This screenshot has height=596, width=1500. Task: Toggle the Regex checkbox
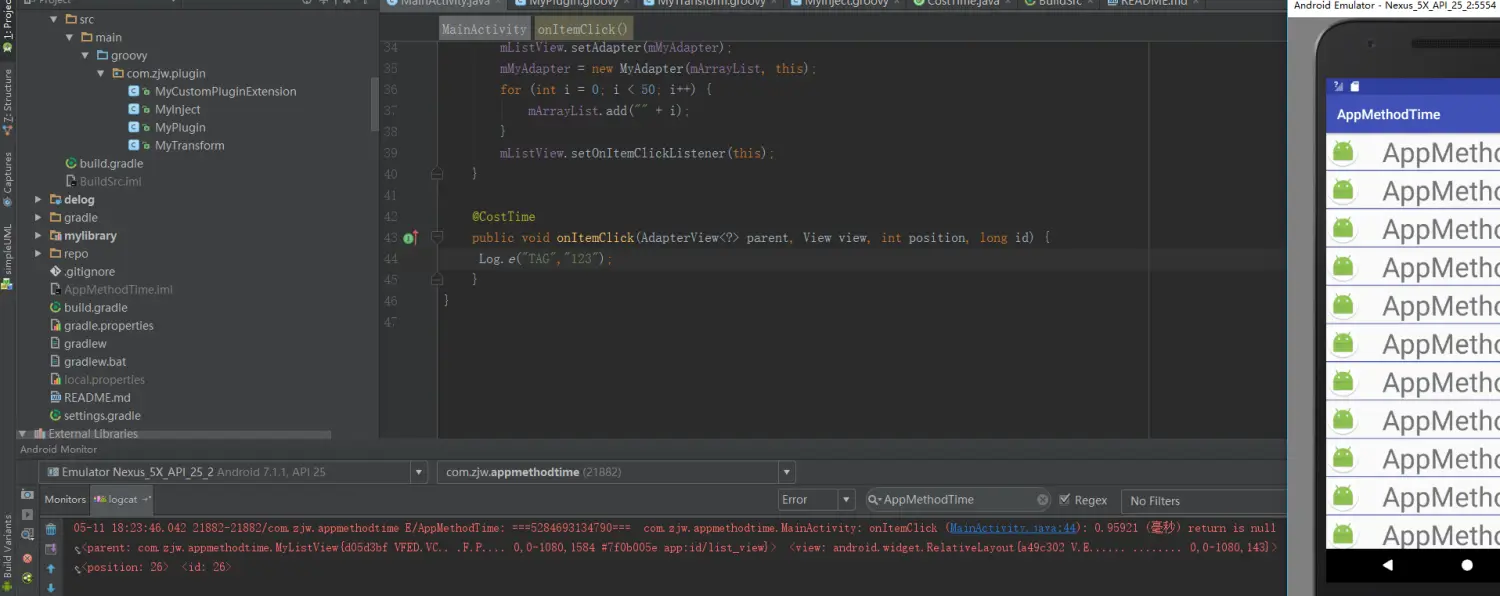pos(1065,500)
